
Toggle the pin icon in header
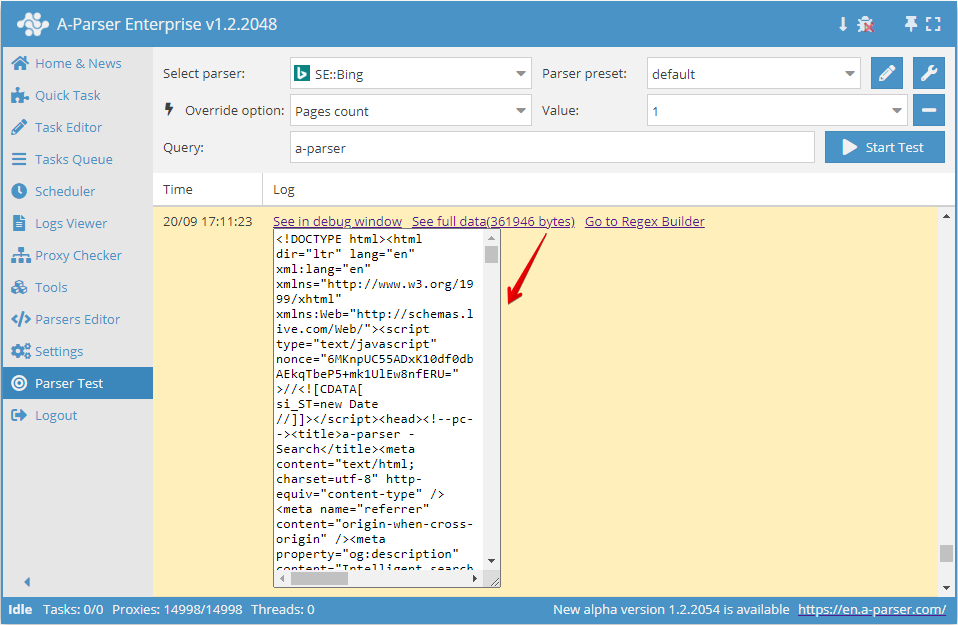click(910, 24)
